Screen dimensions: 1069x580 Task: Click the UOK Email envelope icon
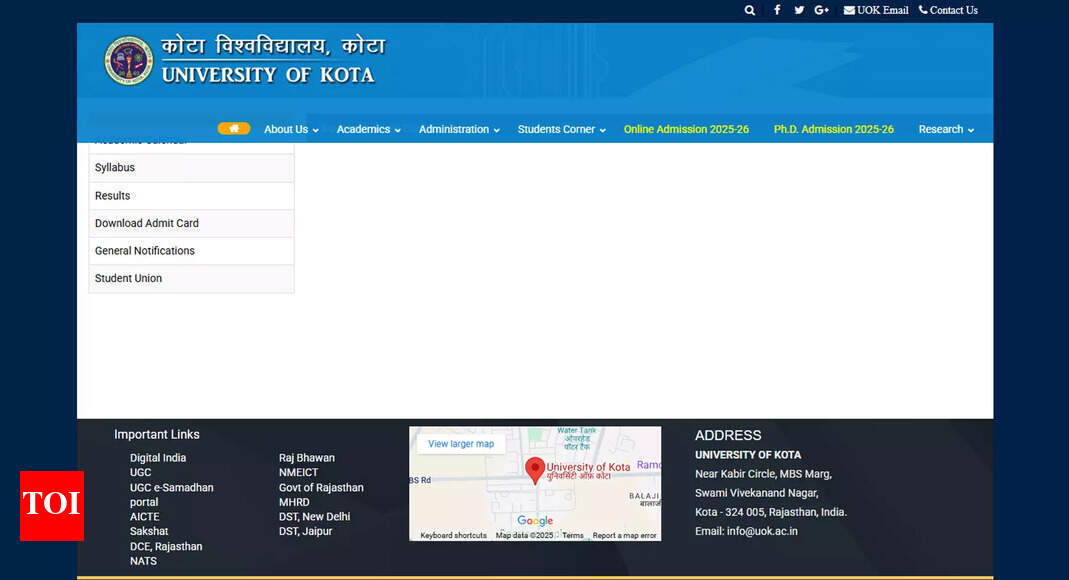pos(849,10)
